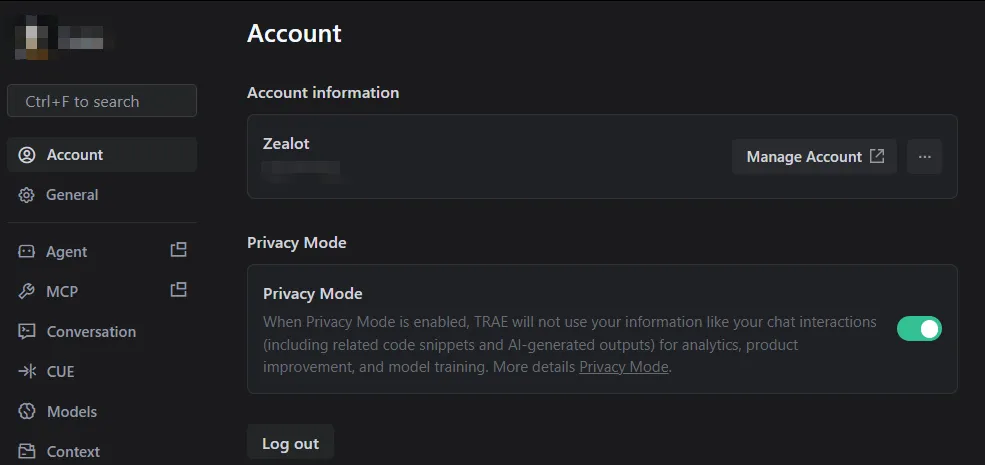Click the CUE asterisk-arrow icon
Viewport: 985px width, 465px height.
tap(27, 372)
